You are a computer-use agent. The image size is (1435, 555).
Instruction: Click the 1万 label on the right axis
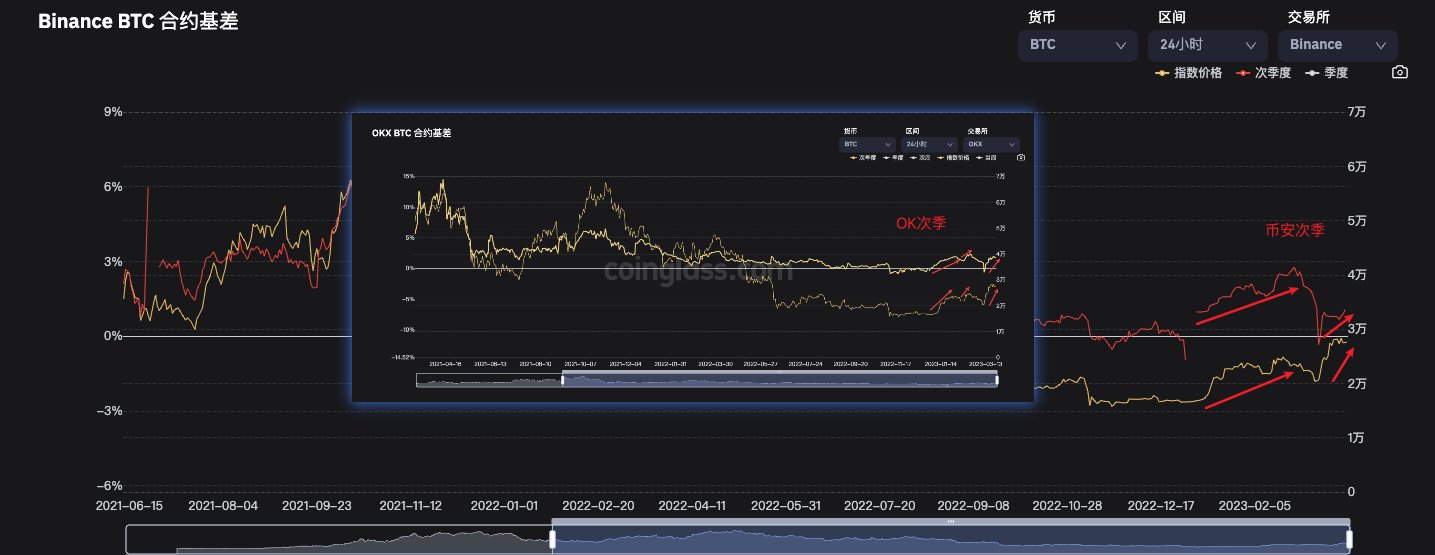(x=1357, y=437)
